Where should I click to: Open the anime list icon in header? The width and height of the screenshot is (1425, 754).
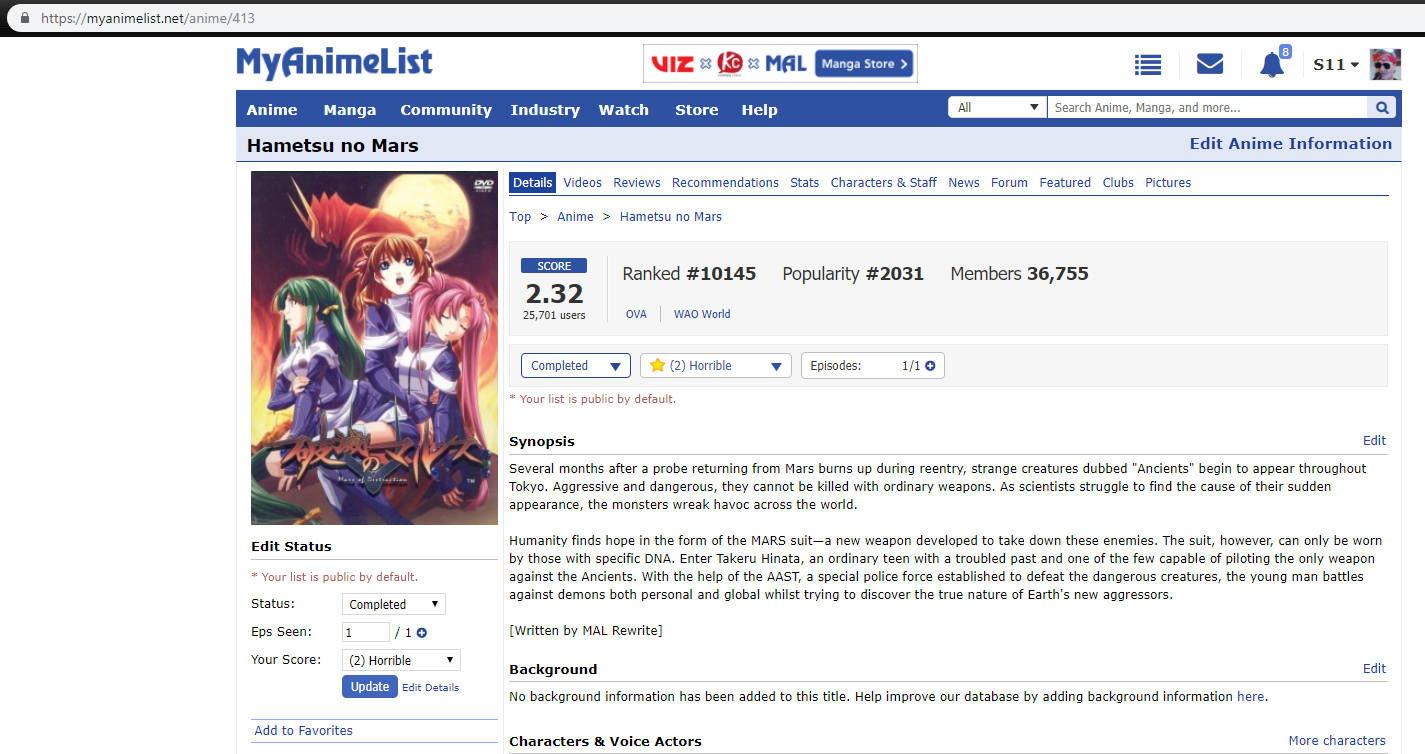pos(1147,65)
